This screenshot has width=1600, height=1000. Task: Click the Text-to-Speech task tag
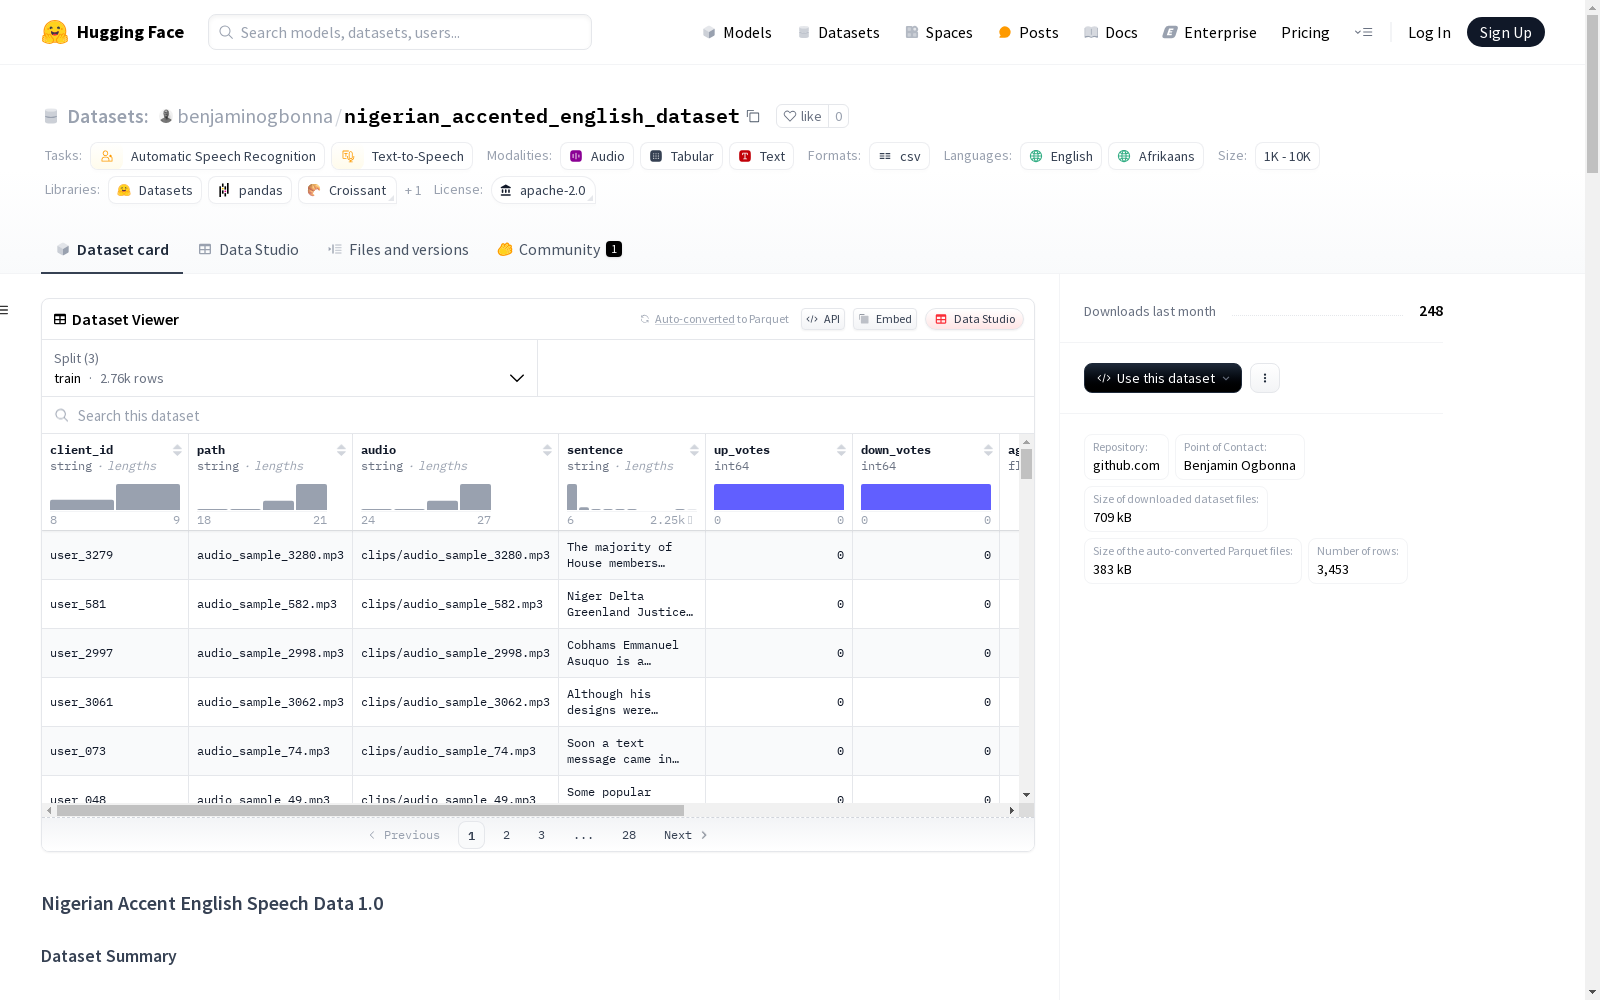[402, 156]
